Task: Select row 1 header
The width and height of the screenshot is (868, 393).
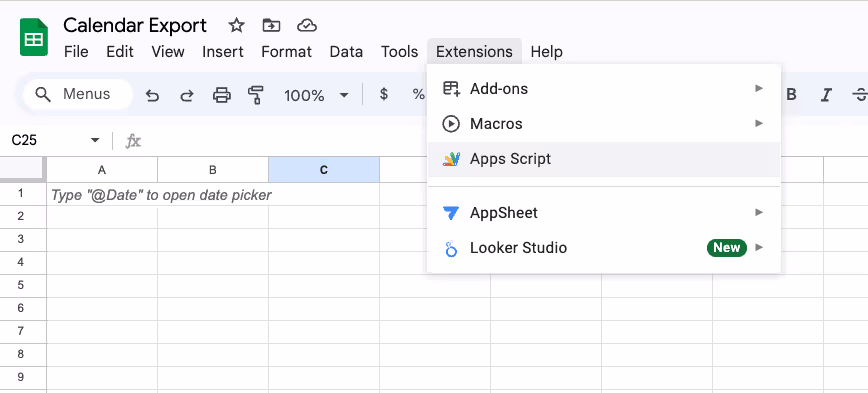Action: pos(23,194)
